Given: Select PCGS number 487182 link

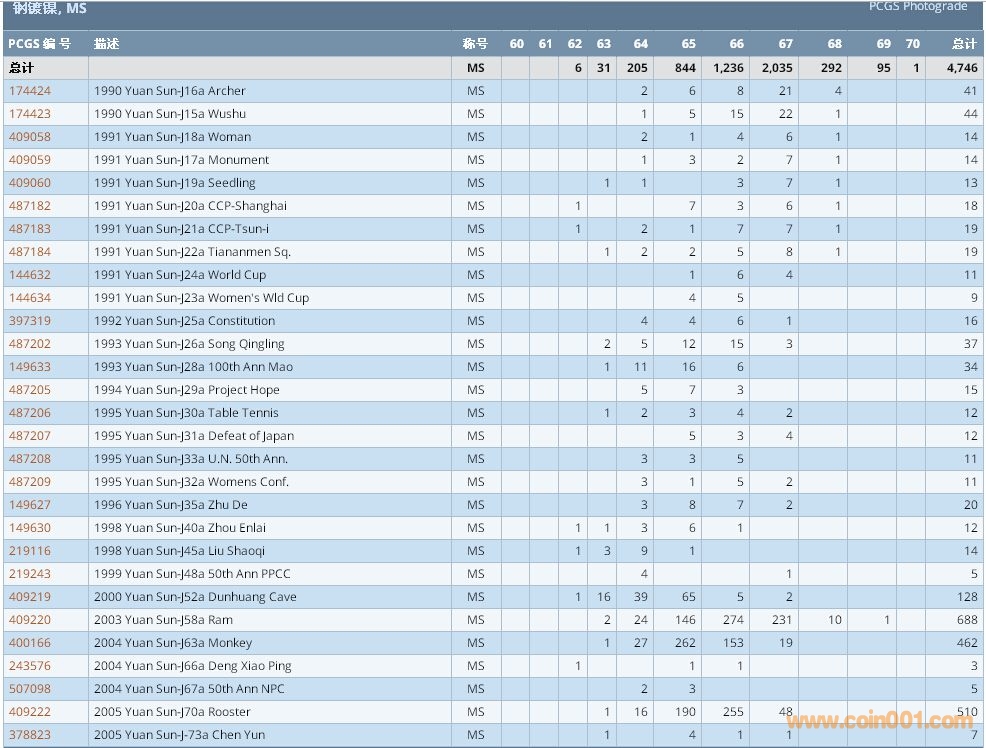Looking at the screenshot, I should (x=30, y=206).
